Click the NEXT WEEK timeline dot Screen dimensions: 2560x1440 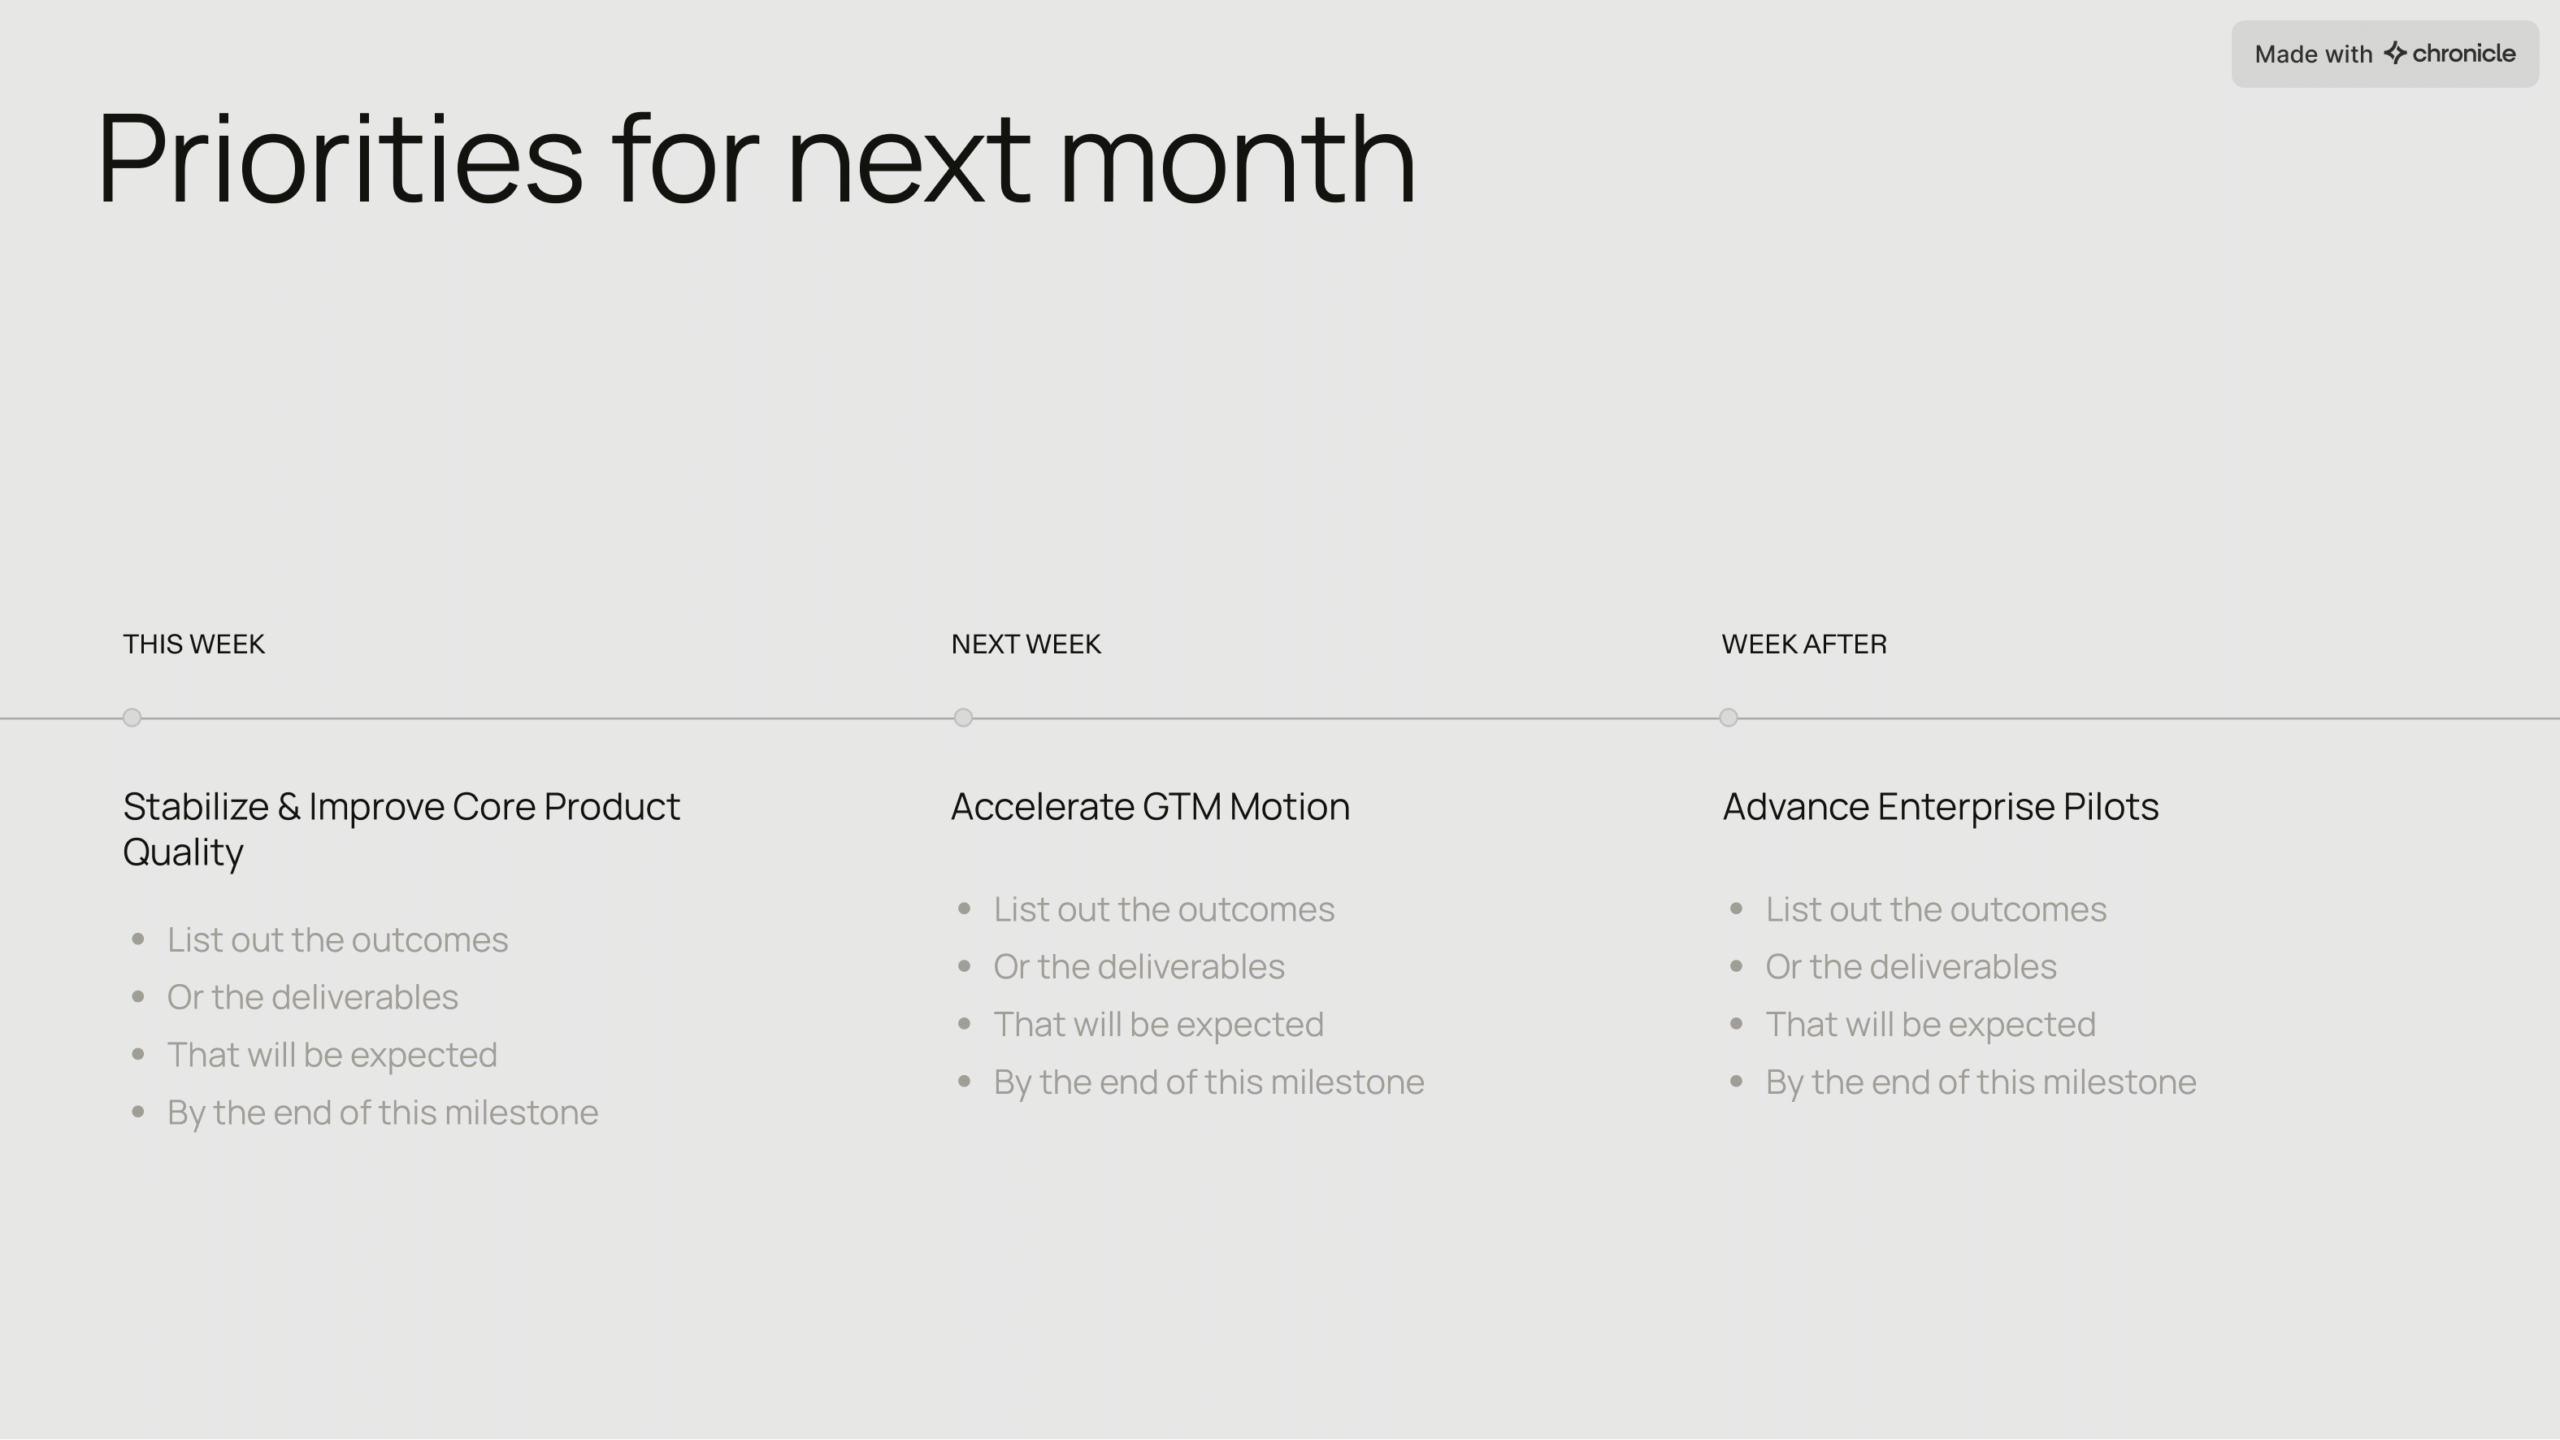(x=963, y=717)
